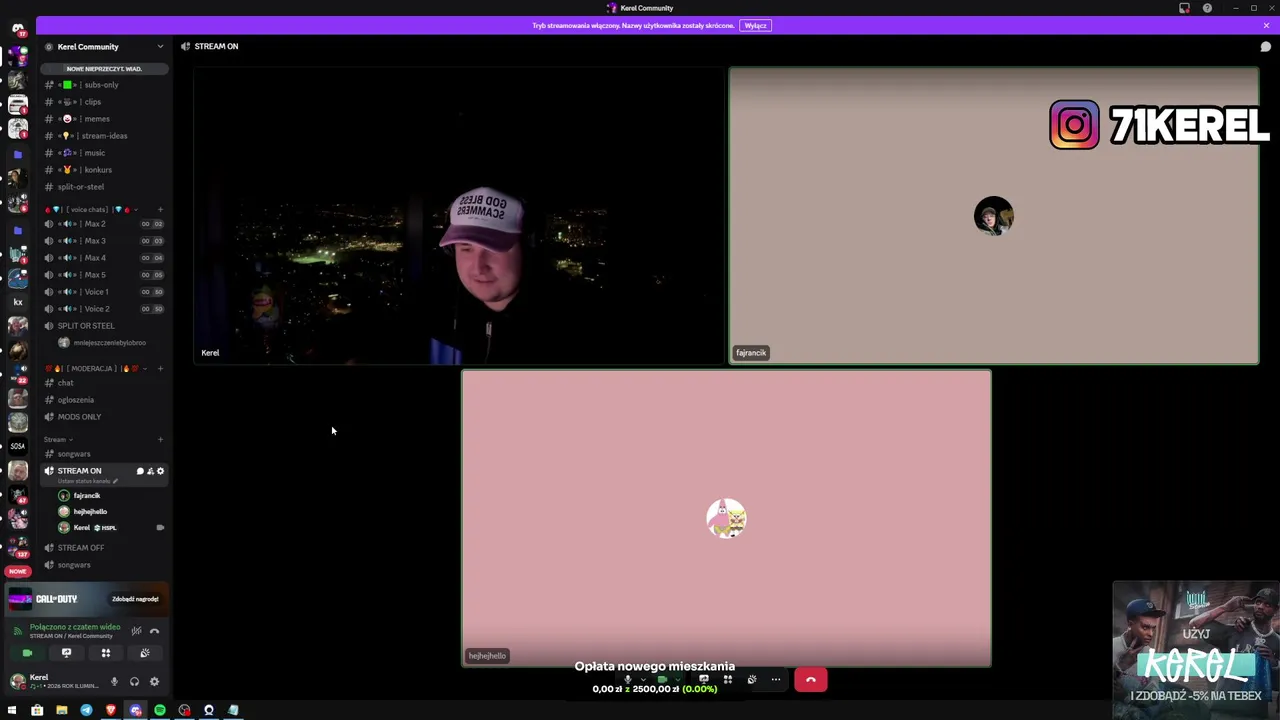Viewport: 1280px width, 720px height.
Task: Focus the fajrancik participant tile
Action: [x=994, y=216]
